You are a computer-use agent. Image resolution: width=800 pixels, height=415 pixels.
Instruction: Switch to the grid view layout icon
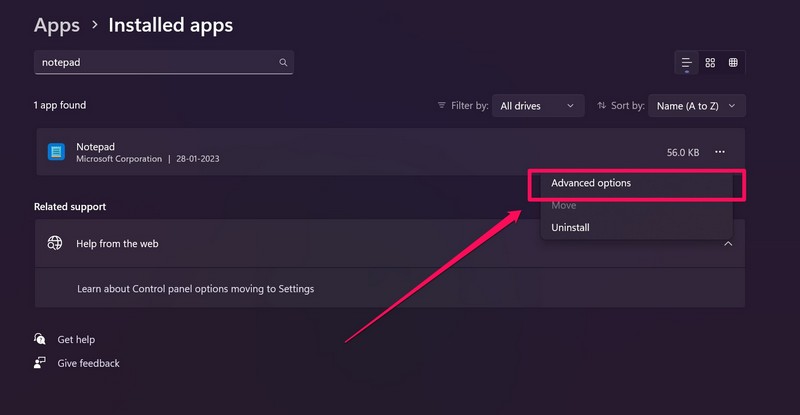click(x=710, y=62)
